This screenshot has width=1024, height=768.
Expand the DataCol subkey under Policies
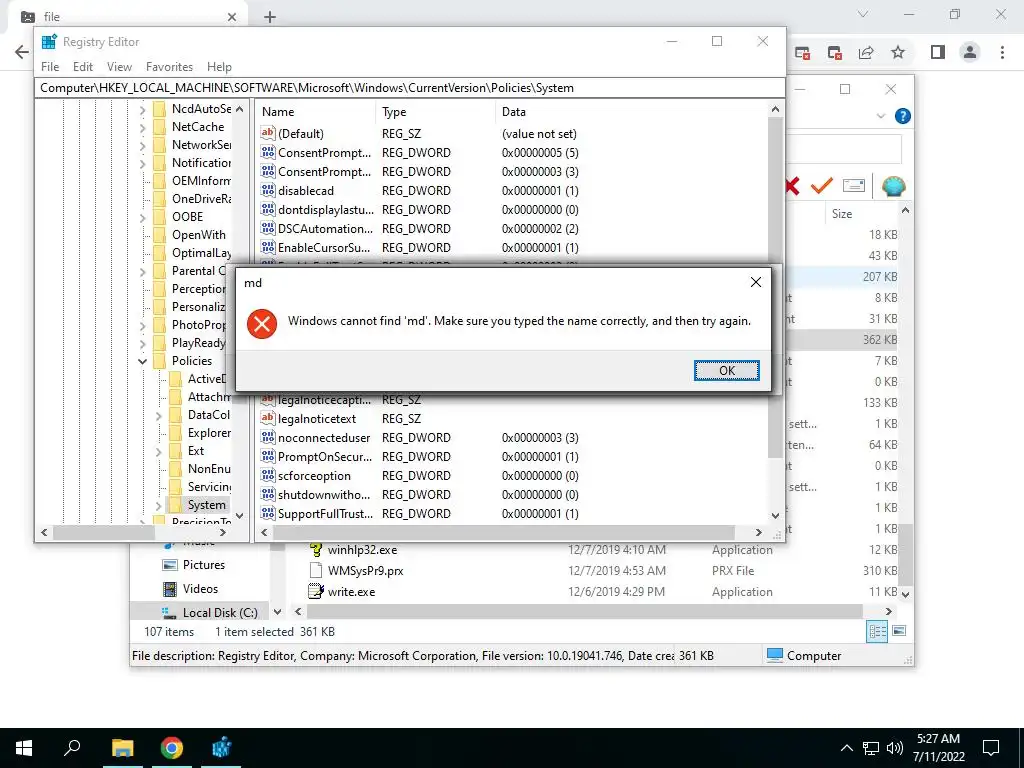159,415
